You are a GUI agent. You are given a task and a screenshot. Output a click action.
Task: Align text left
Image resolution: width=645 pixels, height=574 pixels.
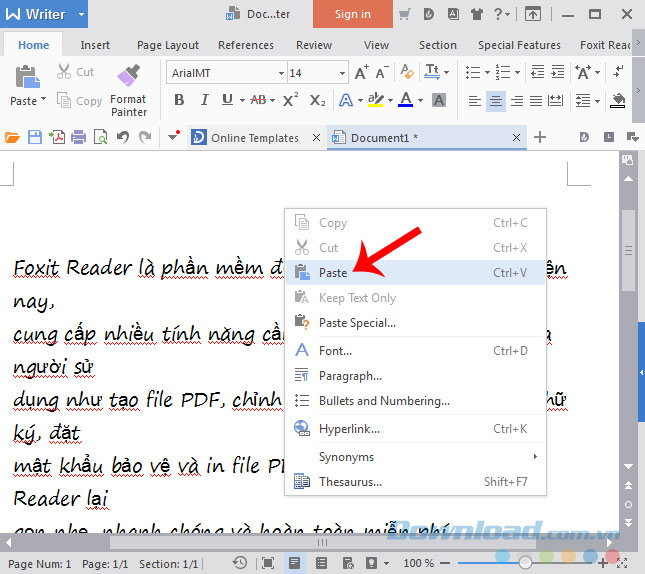475,100
